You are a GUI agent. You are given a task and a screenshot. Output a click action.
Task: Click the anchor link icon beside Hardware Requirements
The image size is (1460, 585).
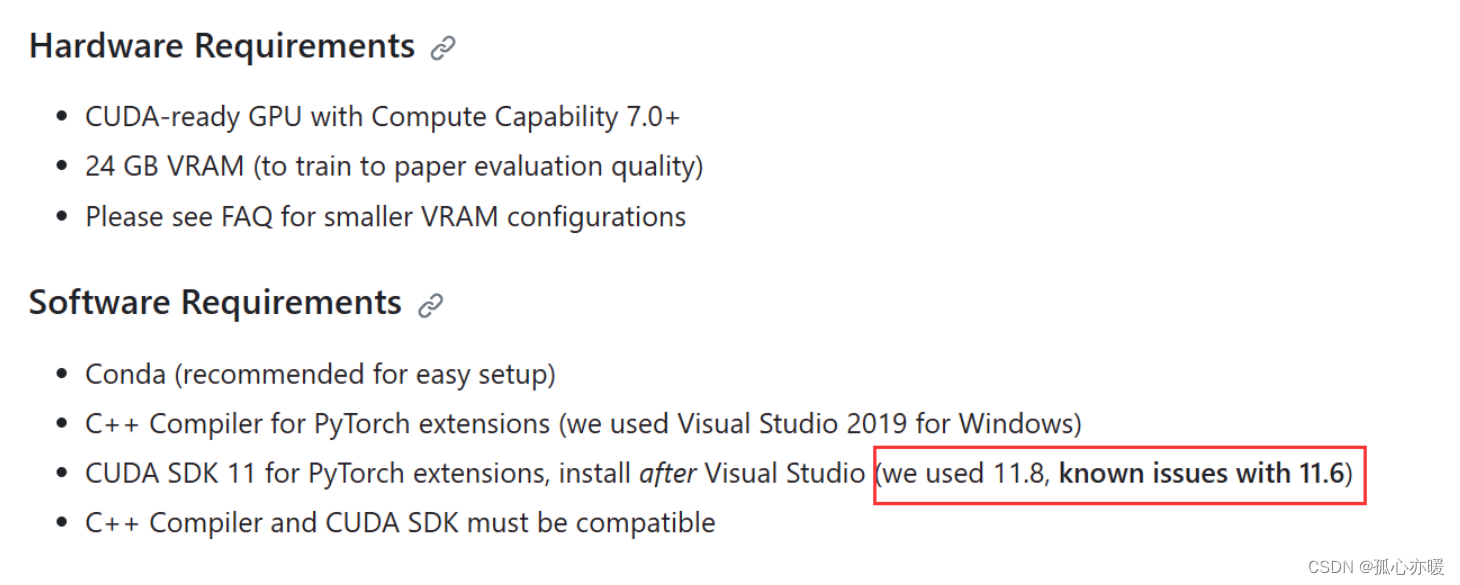tap(443, 48)
